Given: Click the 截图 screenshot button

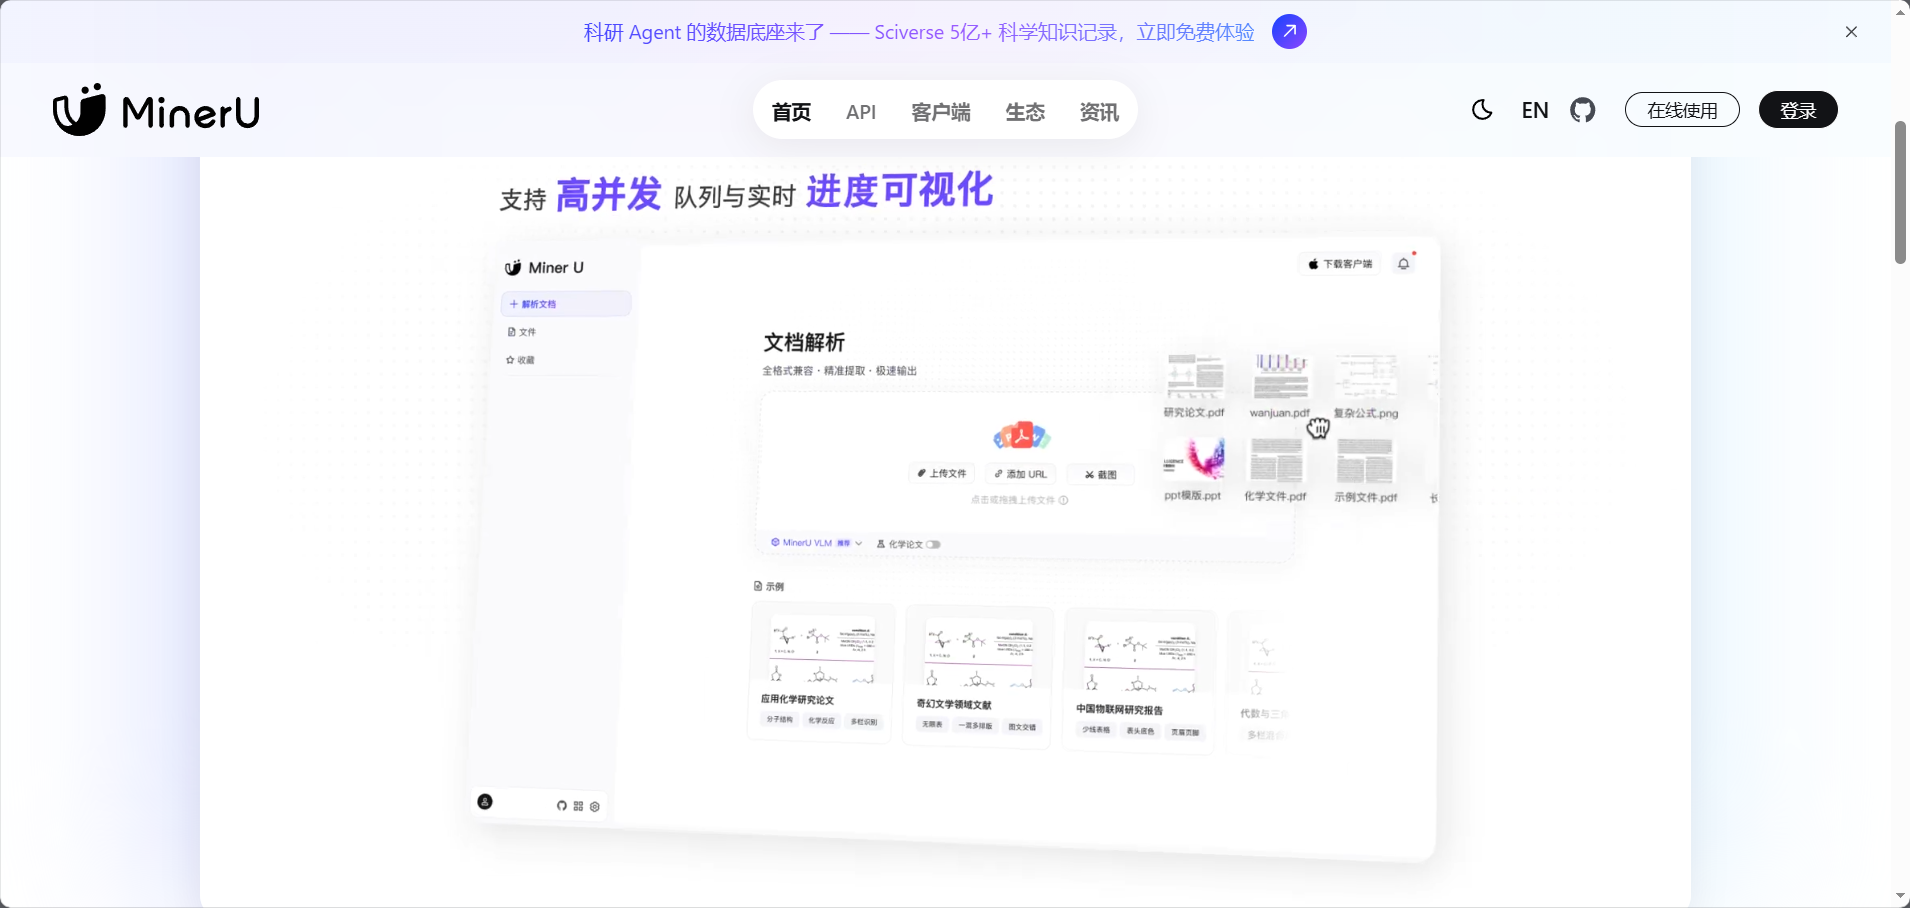Looking at the screenshot, I should pyautogui.click(x=1101, y=475).
